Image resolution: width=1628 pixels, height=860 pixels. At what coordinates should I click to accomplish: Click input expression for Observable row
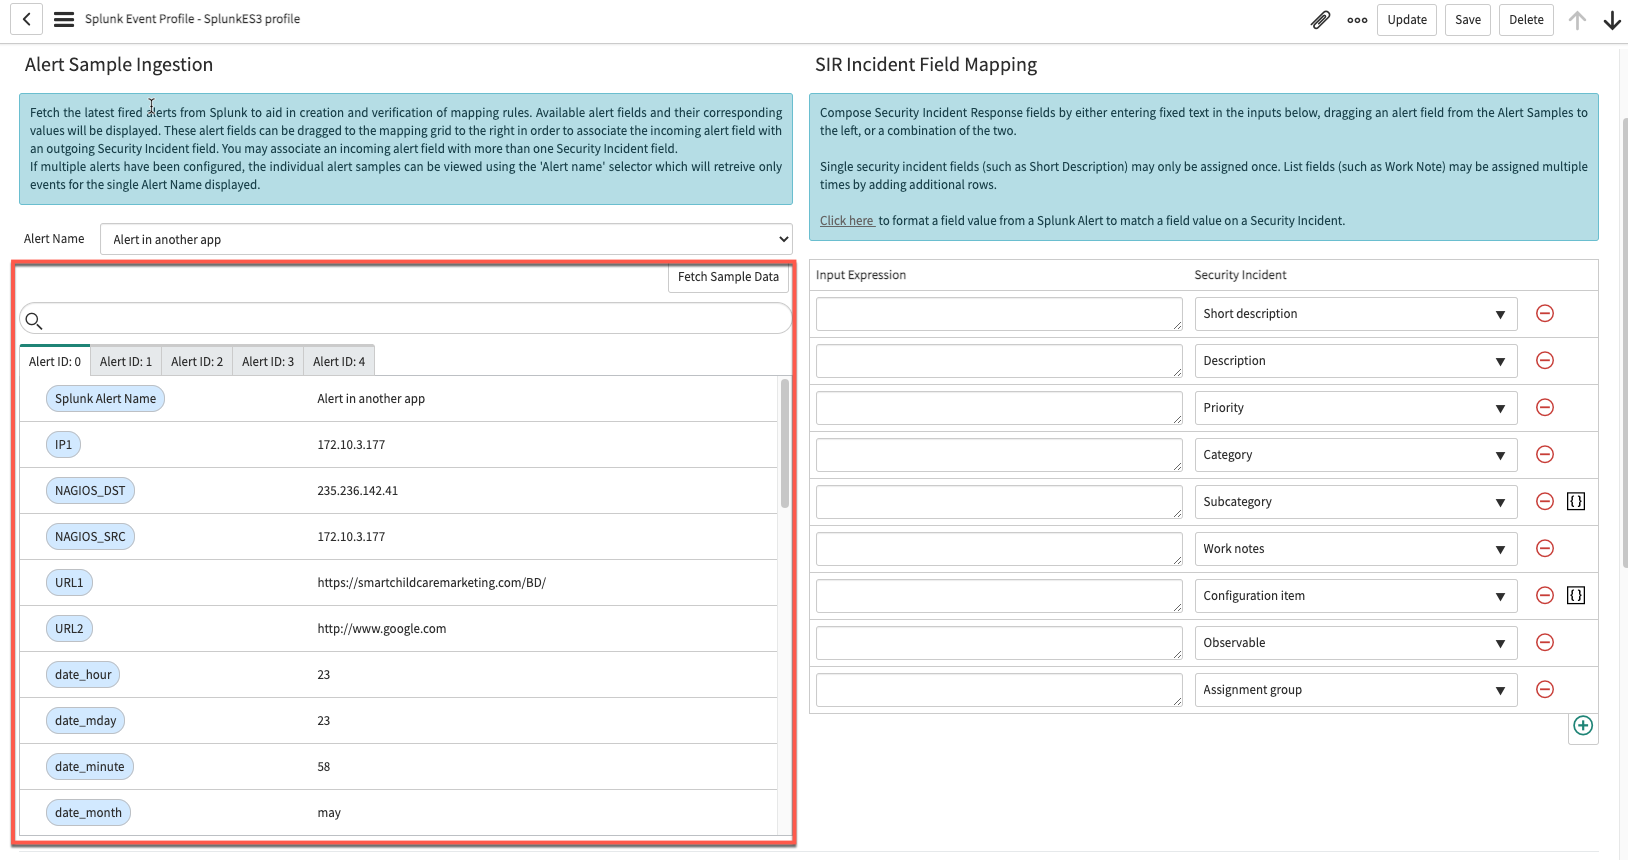(x=999, y=643)
